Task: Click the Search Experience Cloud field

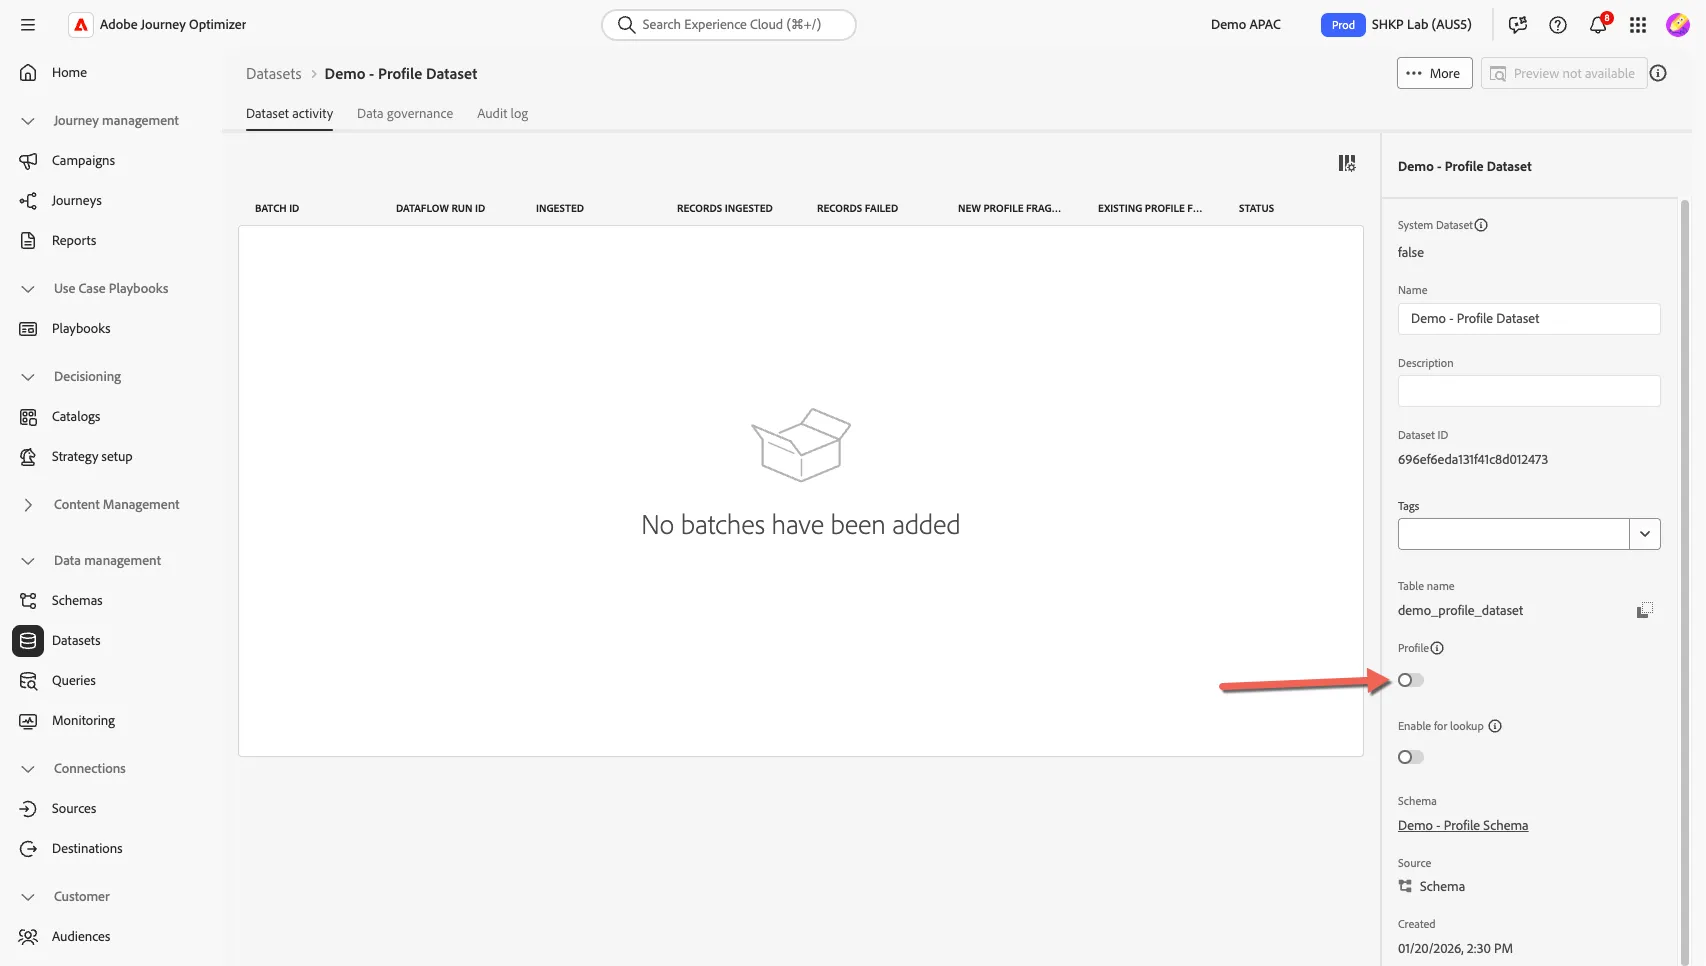Action: point(729,25)
